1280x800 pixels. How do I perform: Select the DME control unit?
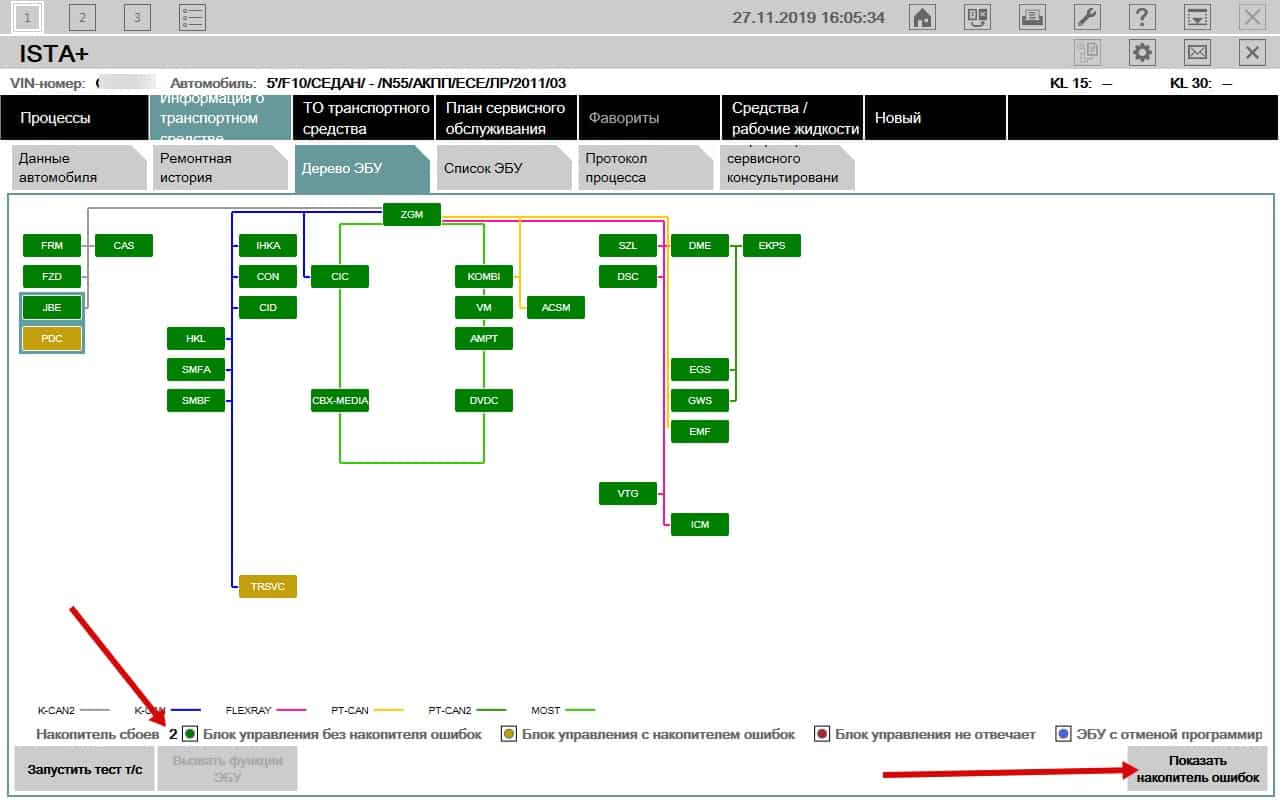click(700, 245)
